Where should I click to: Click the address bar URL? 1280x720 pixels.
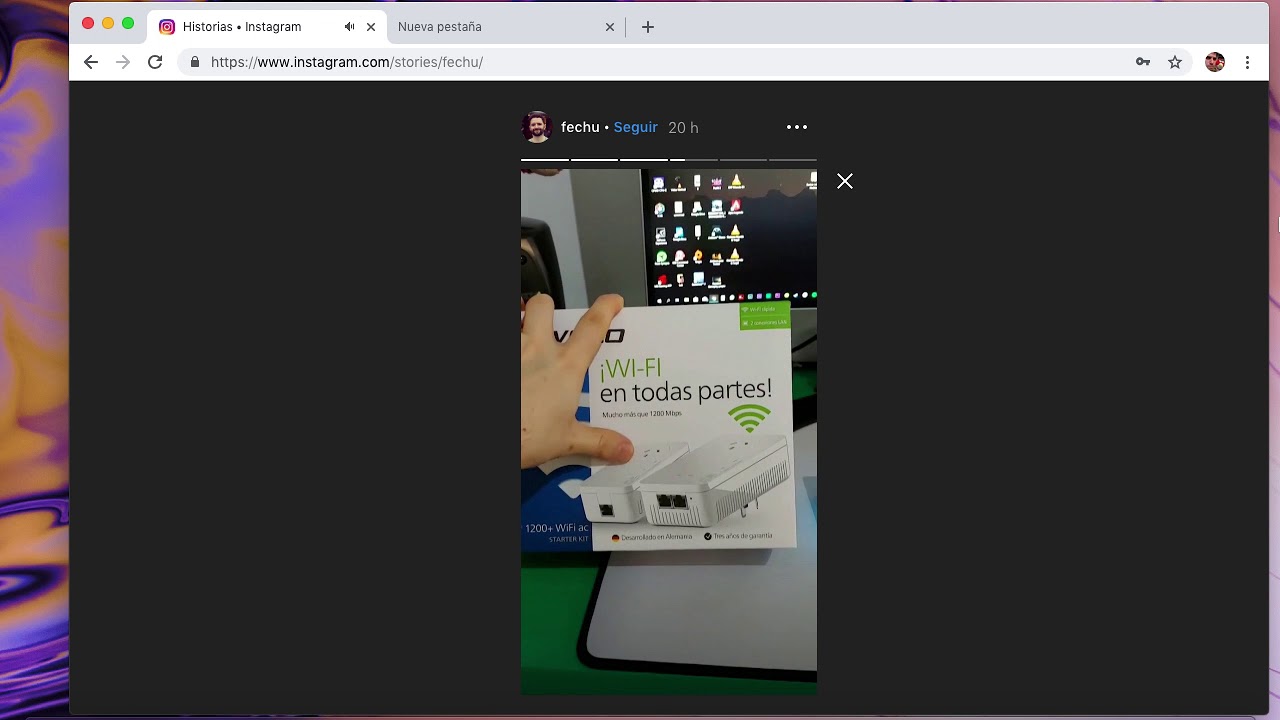tap(347, 62)
